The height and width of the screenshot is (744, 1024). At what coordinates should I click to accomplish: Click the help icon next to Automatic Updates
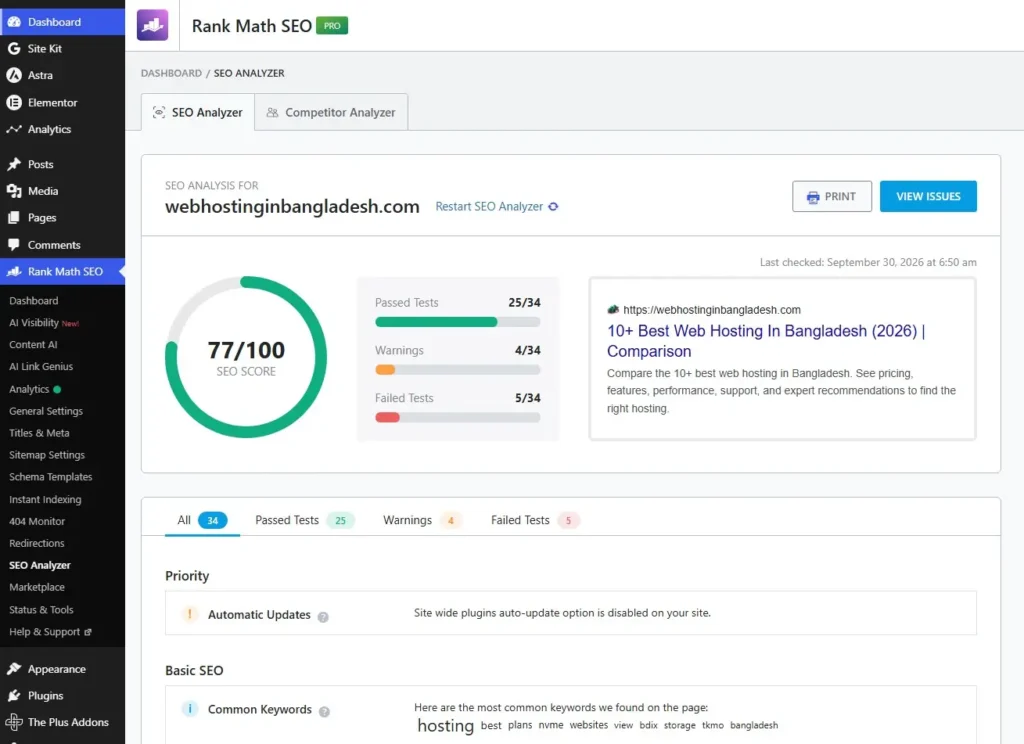point(323,617)
